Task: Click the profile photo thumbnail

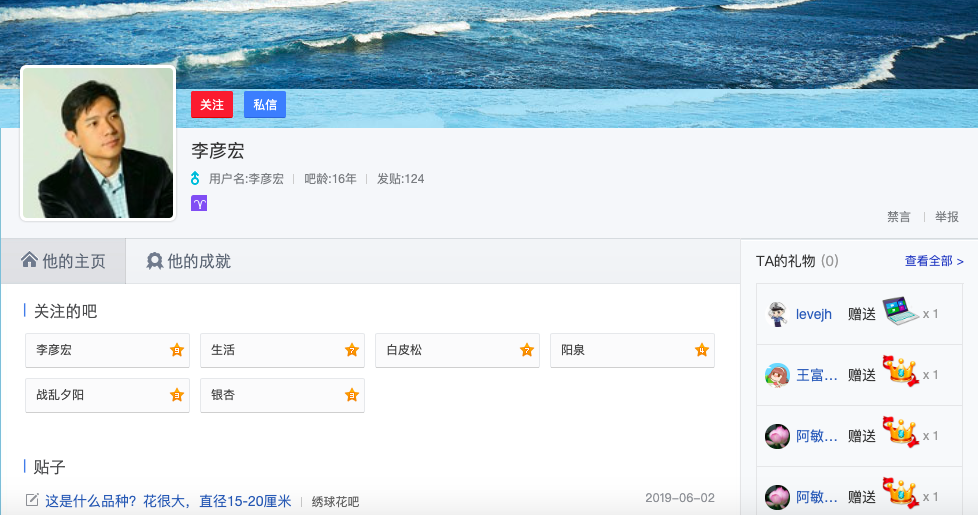Action: point(98,143)
